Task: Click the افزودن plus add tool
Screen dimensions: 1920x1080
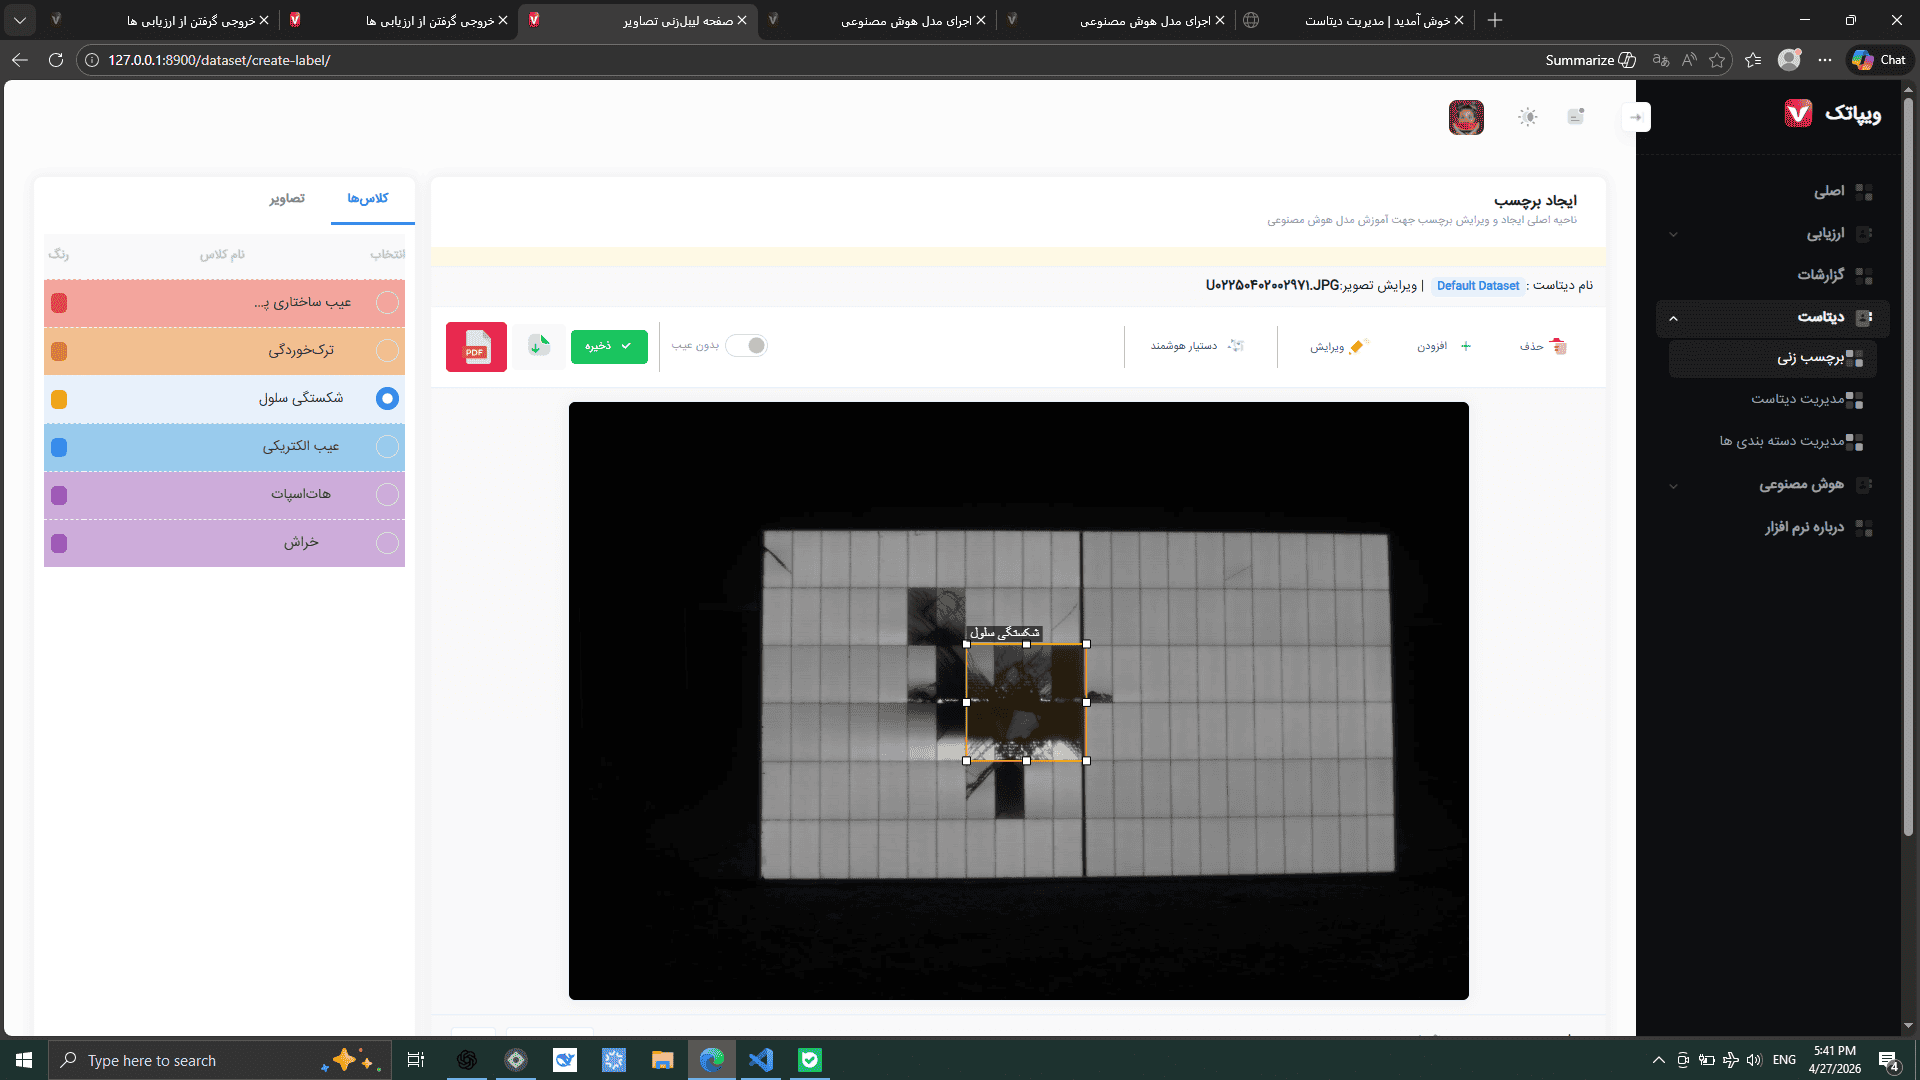Action: pyautogui.click(x=1466, y=346)
